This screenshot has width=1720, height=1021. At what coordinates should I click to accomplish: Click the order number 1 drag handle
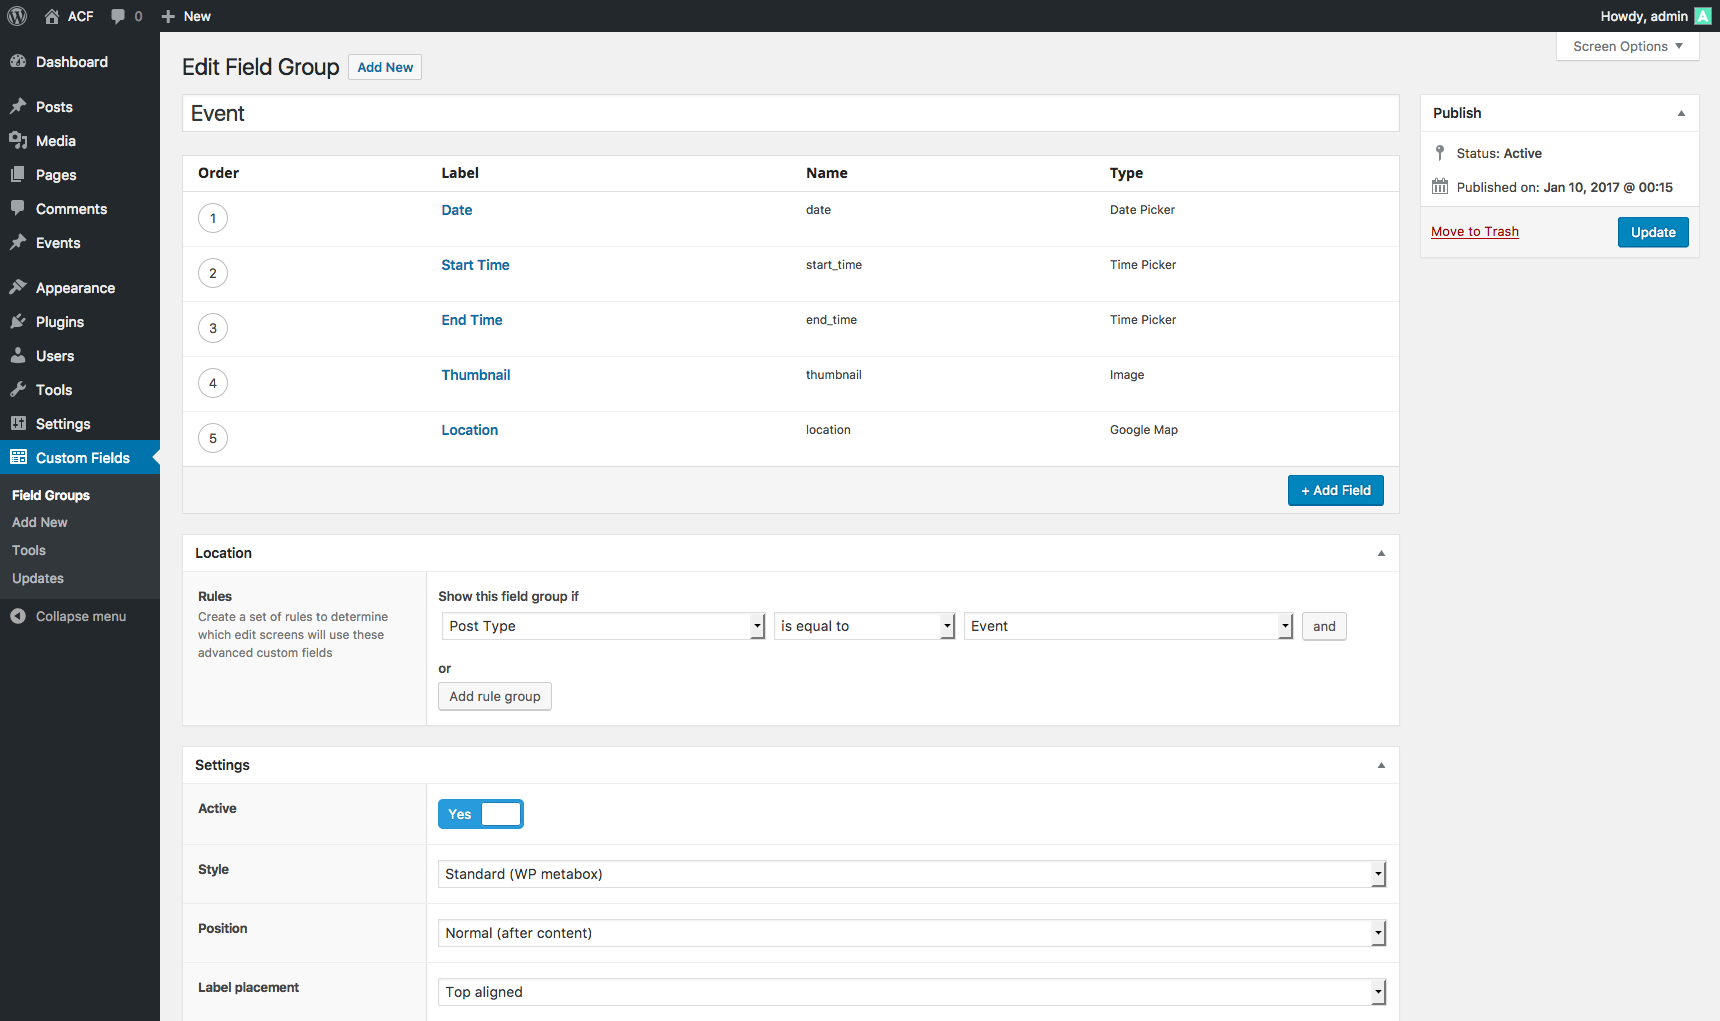(x=213, y=218)
